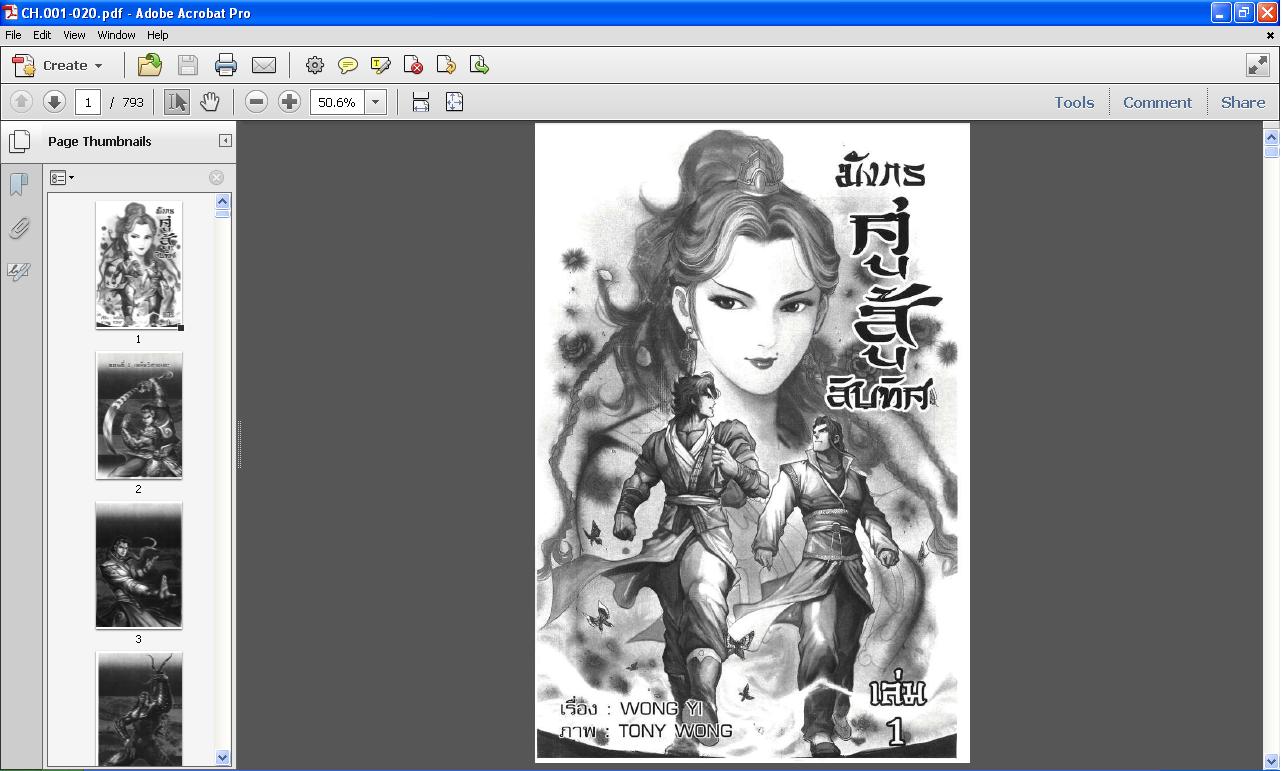1282x771 pixels.
Task: Open the Attachments paperclip panel
Action: click(x=19, y=228)
